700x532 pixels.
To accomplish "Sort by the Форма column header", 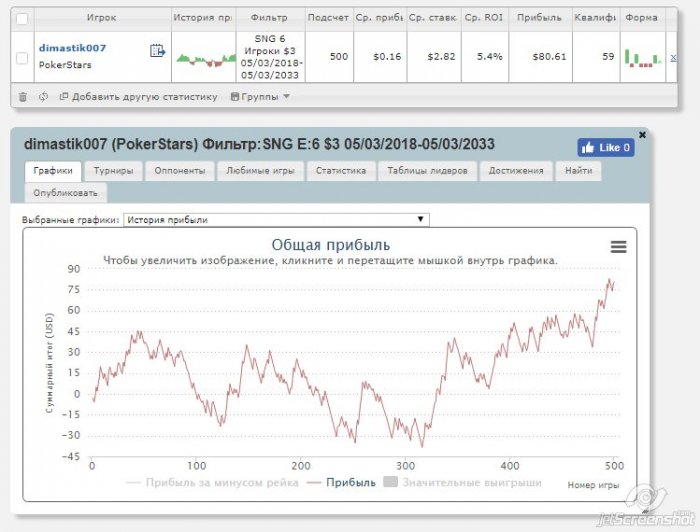I will pyautogui.click(x=642, y=18).
